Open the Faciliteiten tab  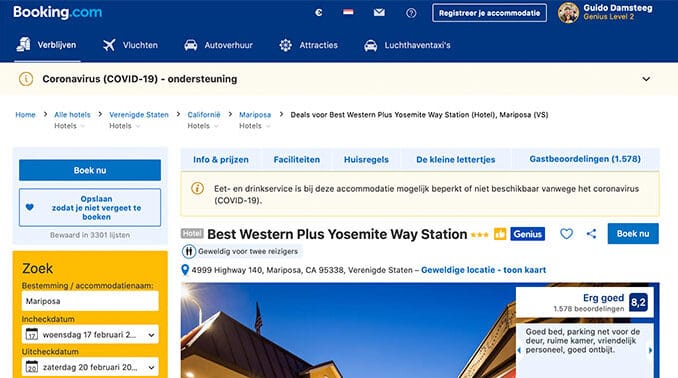(x=297, y=160)
